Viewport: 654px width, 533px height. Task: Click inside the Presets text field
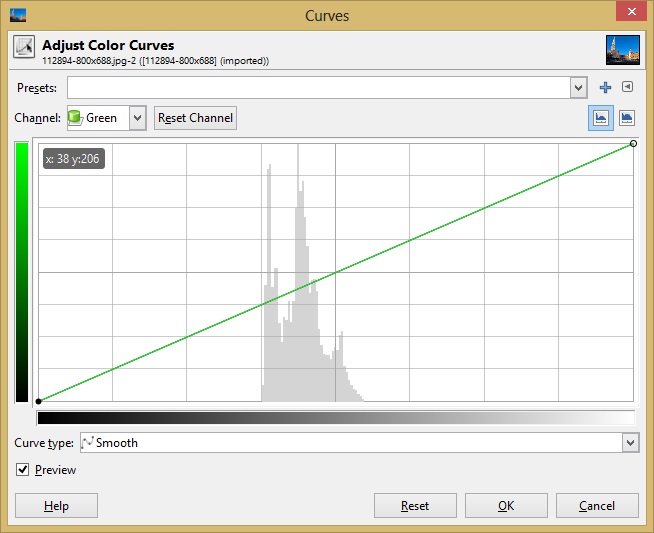tap(318, 88)
